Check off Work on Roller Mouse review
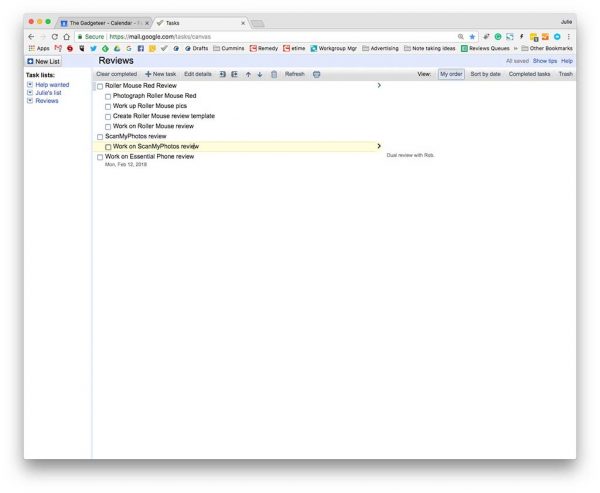Image resolution: width=600 pixels, height=493 pixels. (108, 127)
